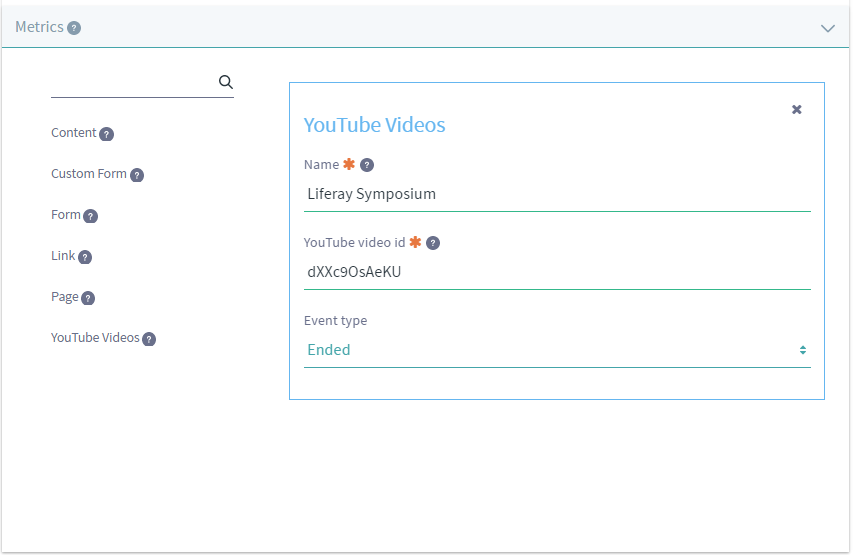Screen dimensions: 854x555
Task: Open help icon beside Form metric
Action: click(x=91, y=216)
